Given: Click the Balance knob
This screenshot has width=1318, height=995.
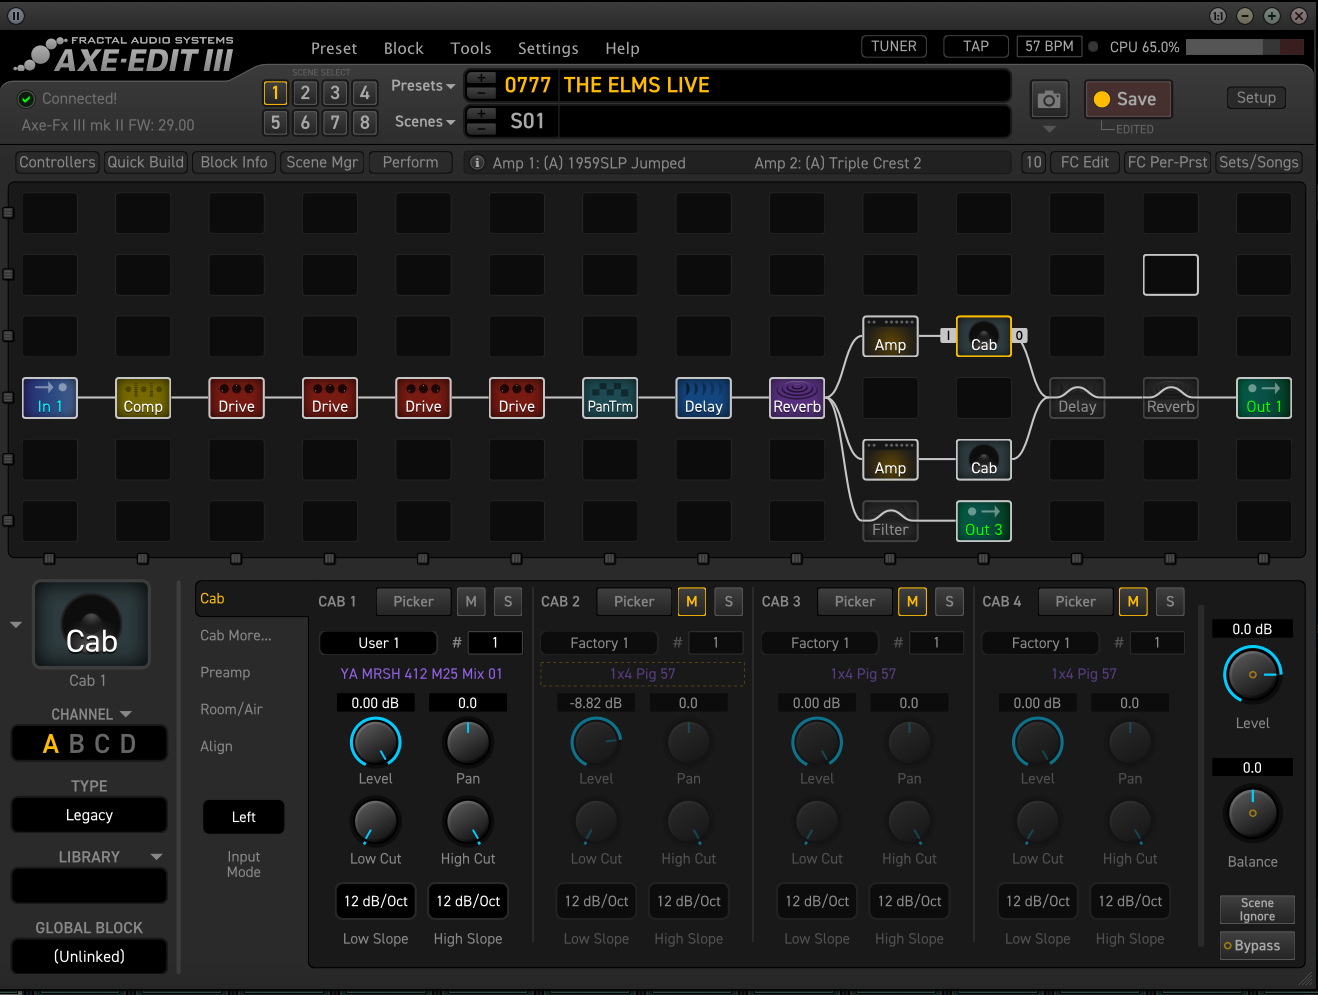Looking at the screenshot, I should pos(1252,813).
